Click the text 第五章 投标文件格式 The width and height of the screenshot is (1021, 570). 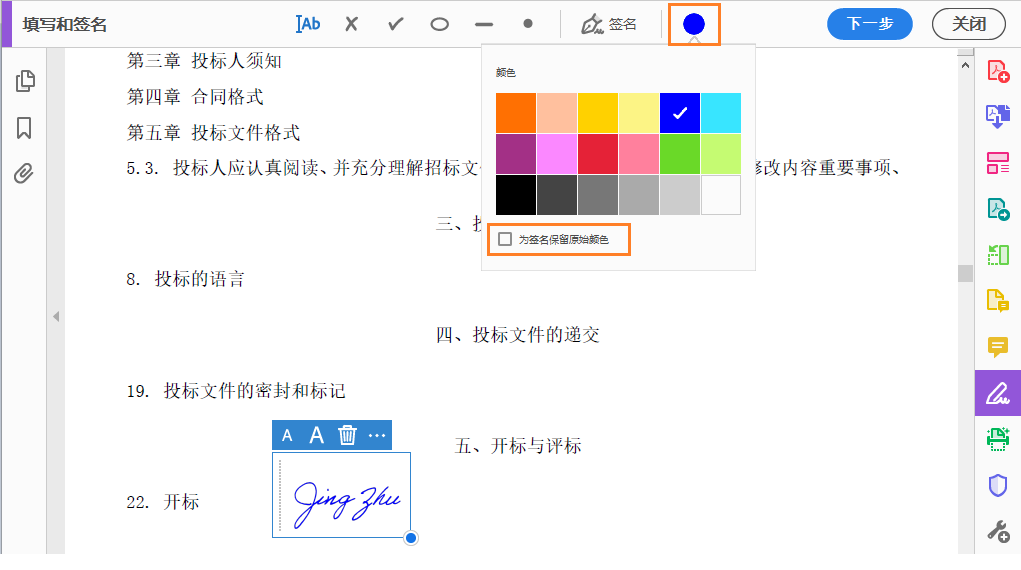click(x=213, y=133)
